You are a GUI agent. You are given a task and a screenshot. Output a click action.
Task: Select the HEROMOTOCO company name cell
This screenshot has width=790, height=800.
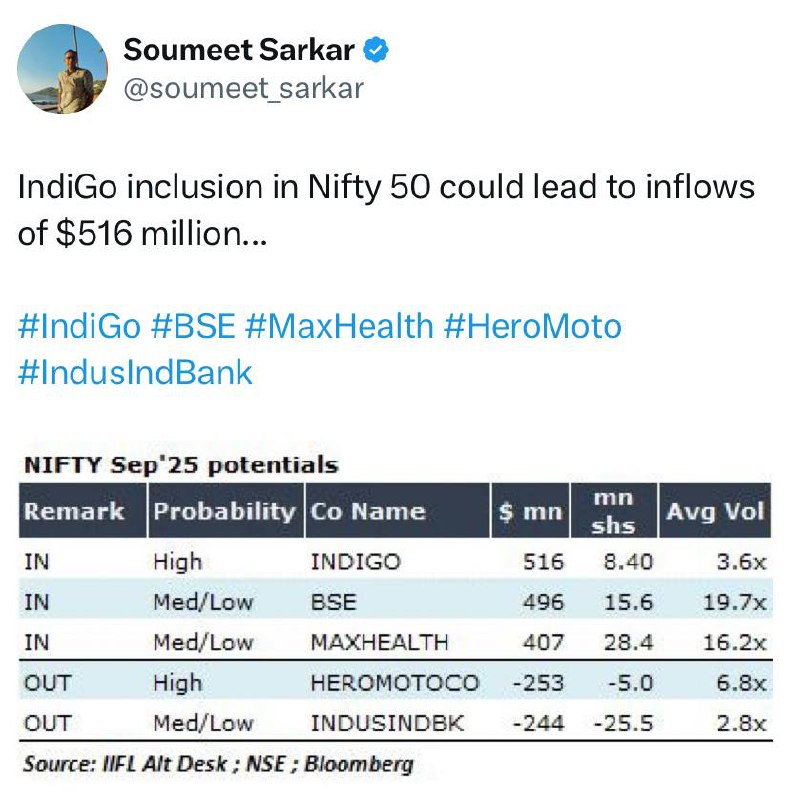tap(395, 683)
